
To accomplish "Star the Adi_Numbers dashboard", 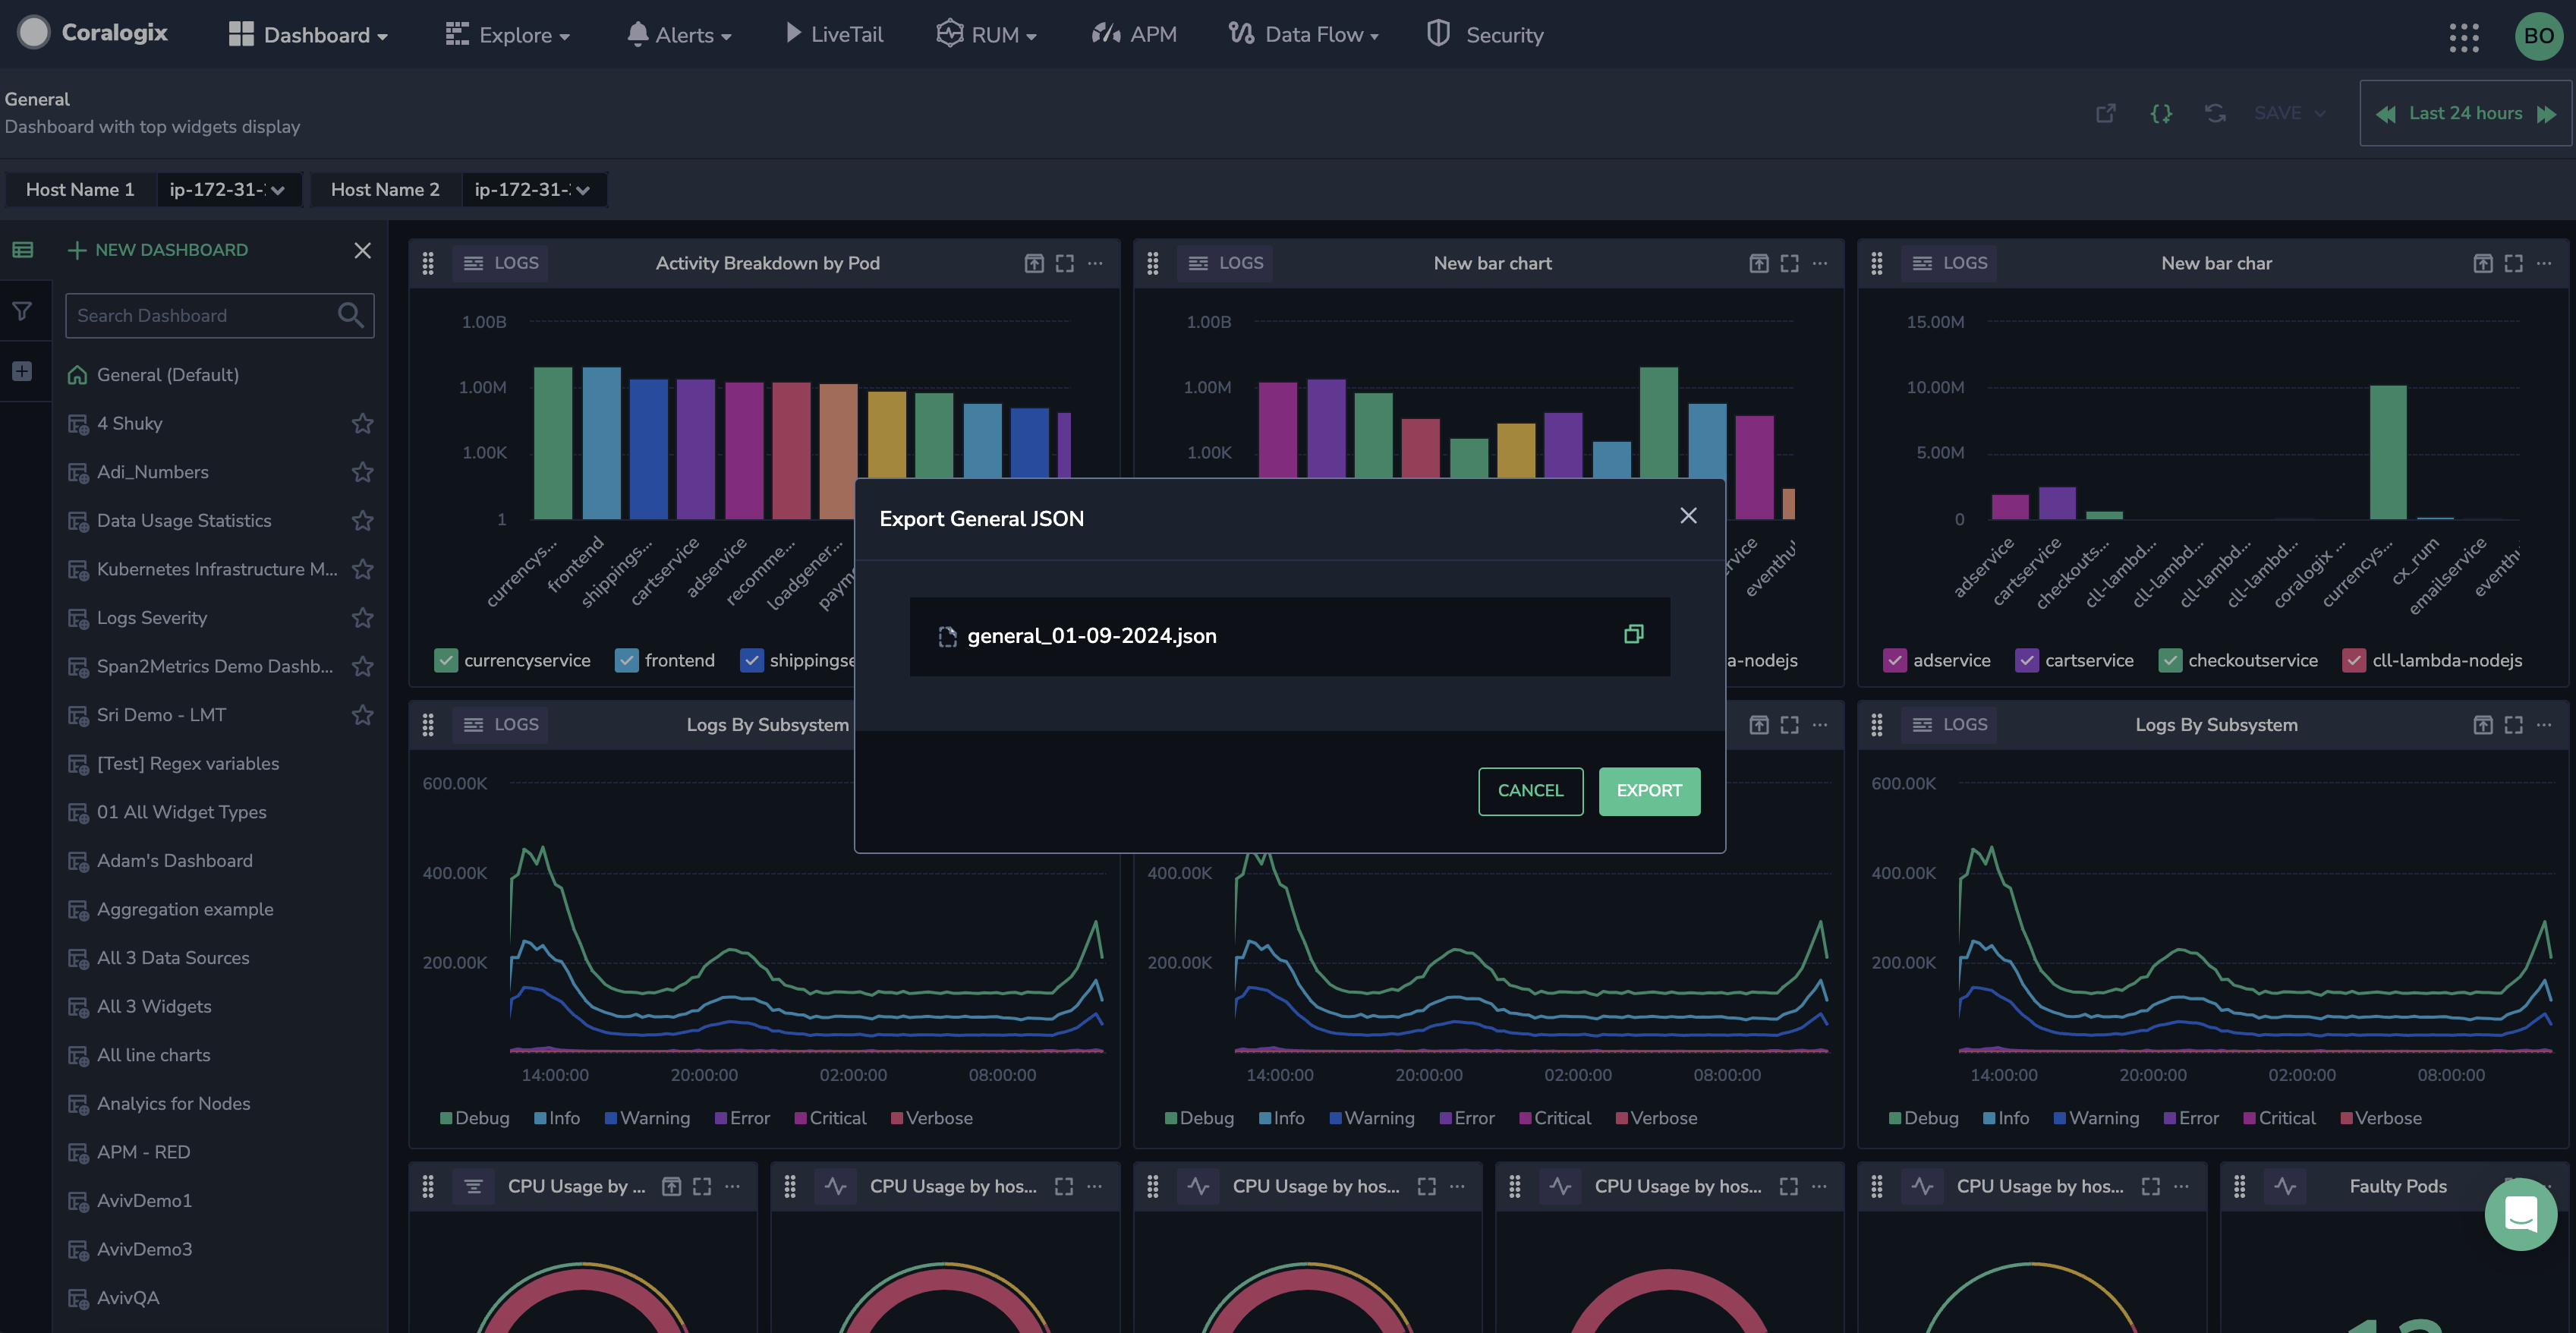I will 363,472.
